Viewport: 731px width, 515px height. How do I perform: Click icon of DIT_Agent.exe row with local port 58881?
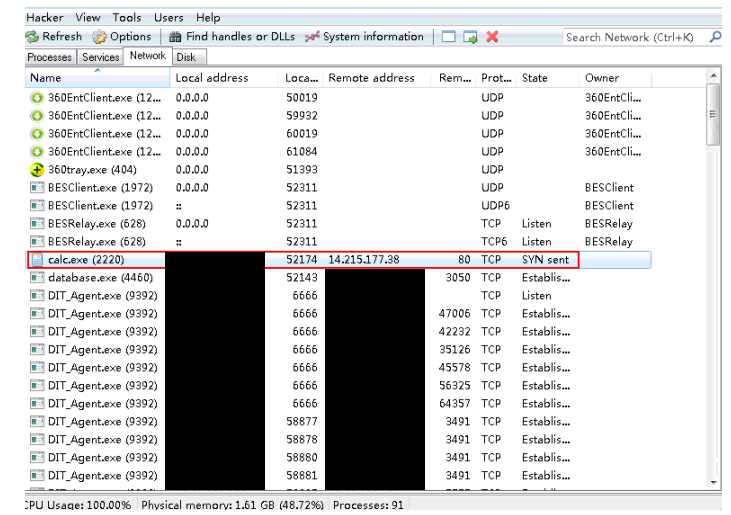click(37, 476)
